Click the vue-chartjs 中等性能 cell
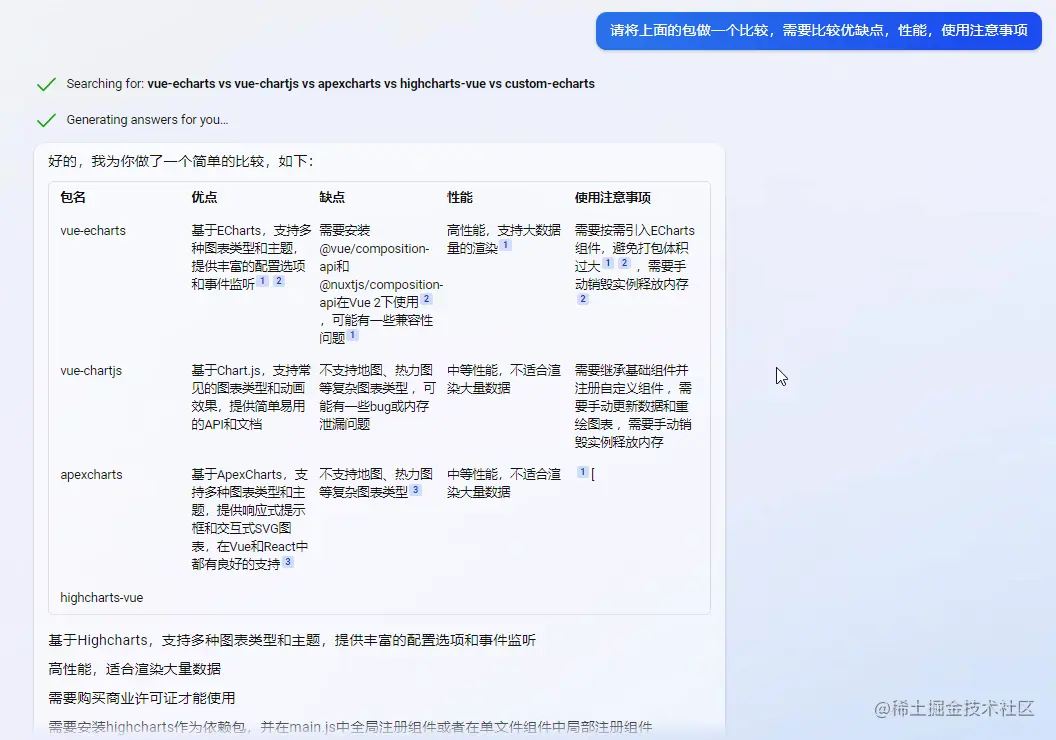The width and height of the screenshot is (1056, 740). click(x=504, y=379)
